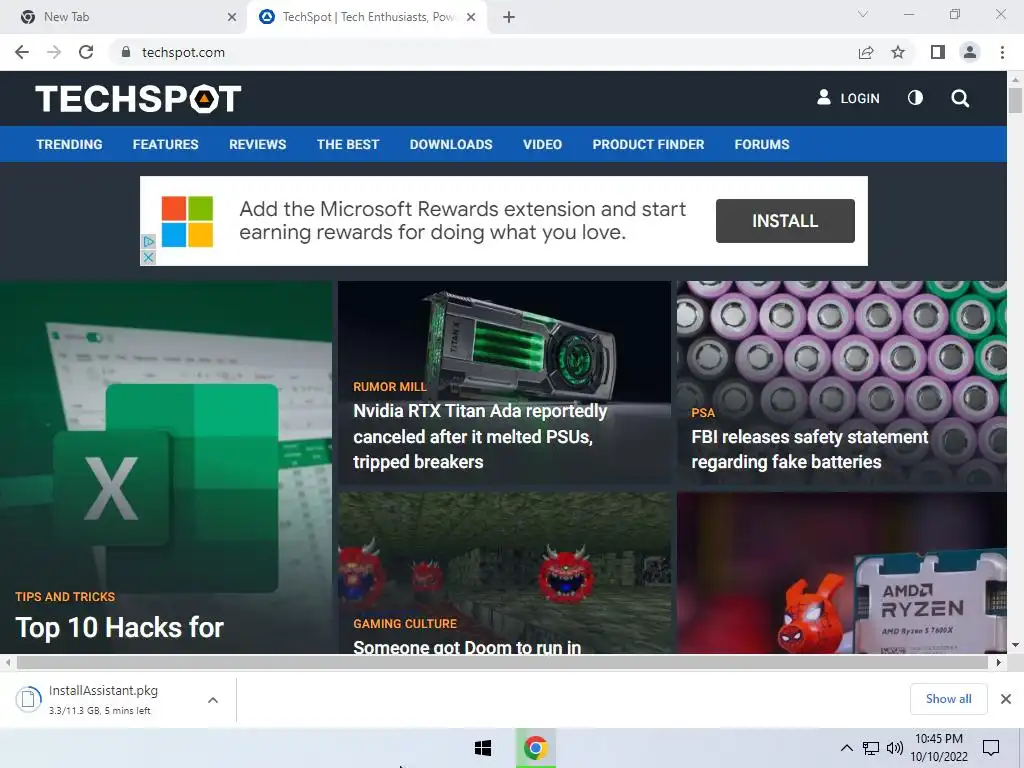Open the REVIEWS section
Screen dimensions: 1024x768
tap(257, 144)
